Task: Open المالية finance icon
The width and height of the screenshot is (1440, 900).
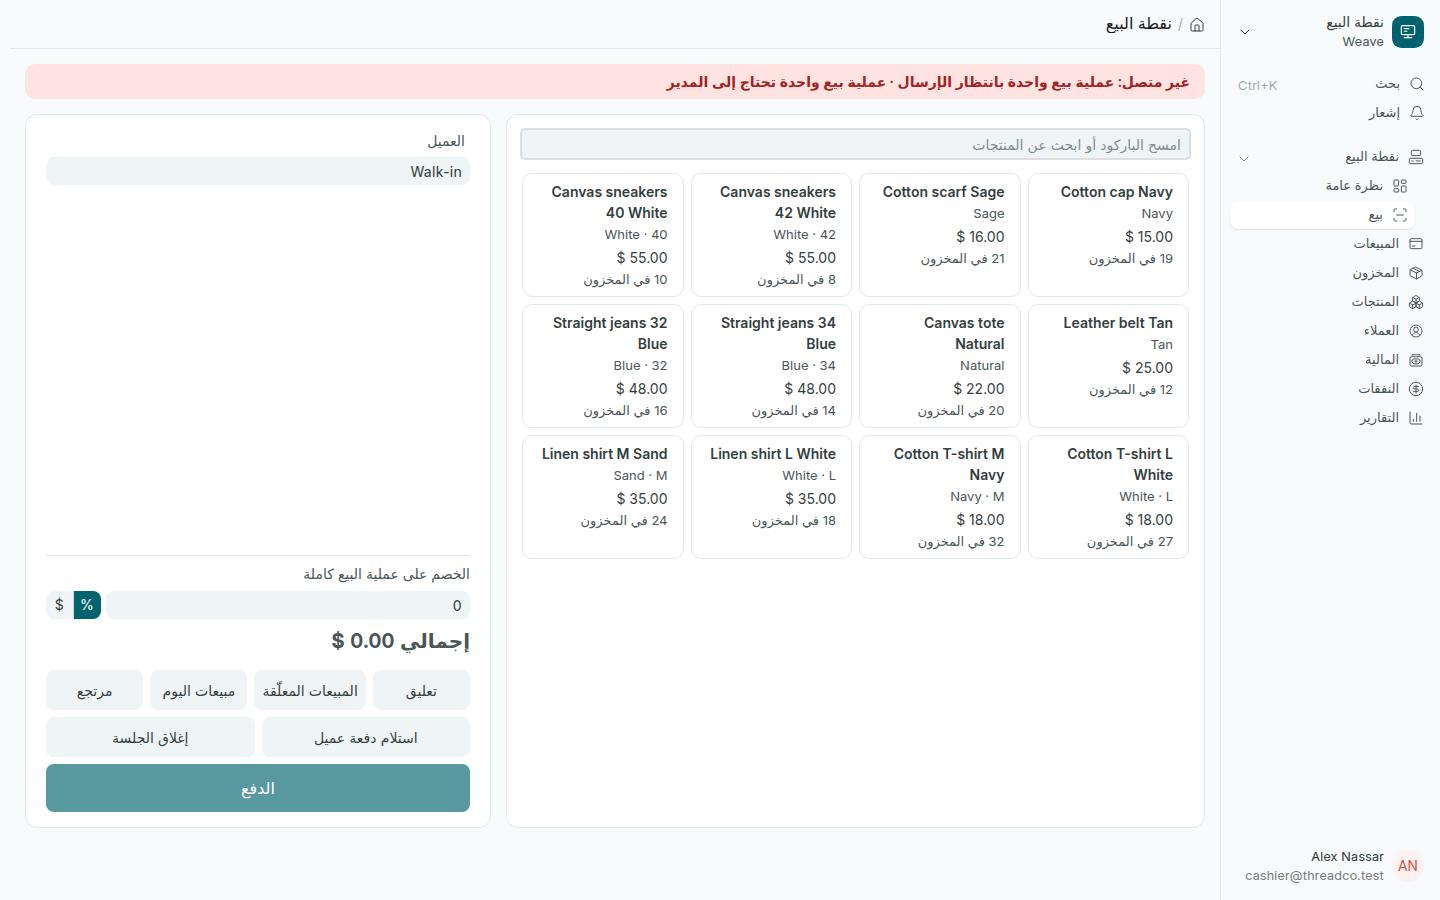Action: (x=1416, y=360)
